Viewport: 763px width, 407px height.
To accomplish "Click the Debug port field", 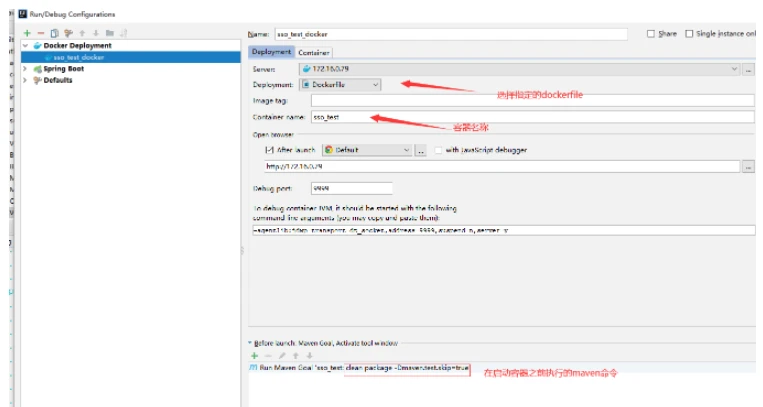I will (x=352, y=188).
